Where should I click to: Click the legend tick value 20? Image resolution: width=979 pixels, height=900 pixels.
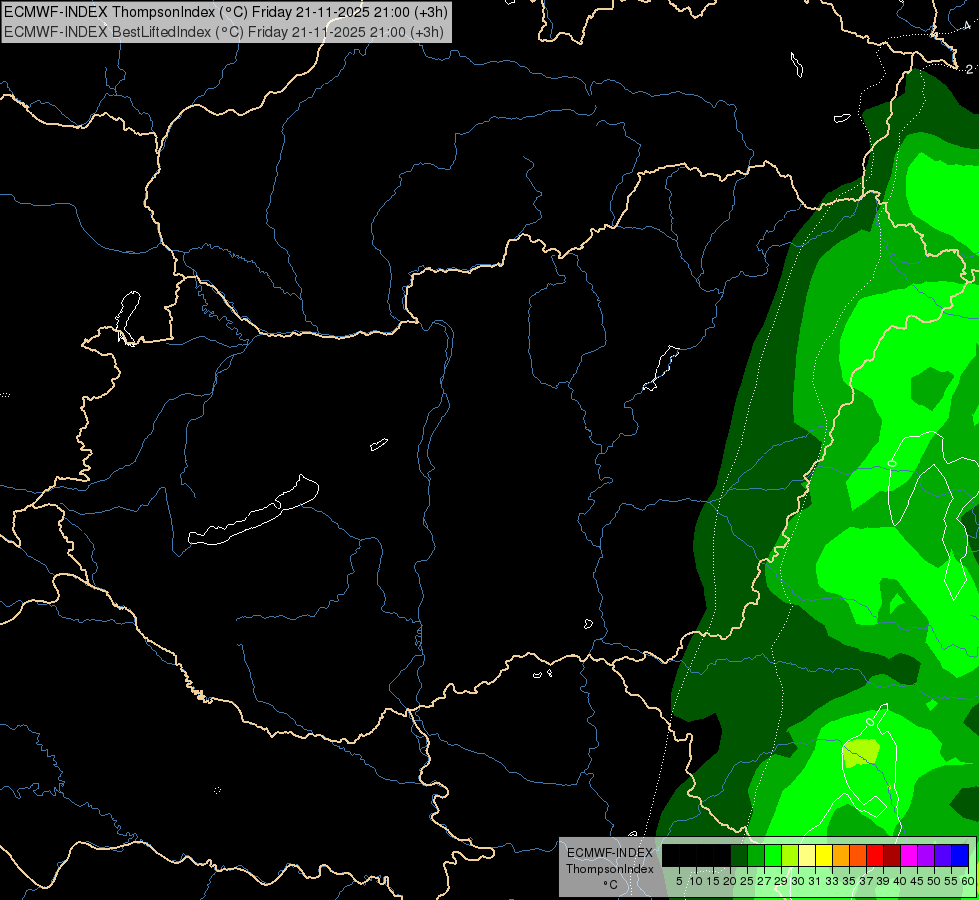click(730, 881)
